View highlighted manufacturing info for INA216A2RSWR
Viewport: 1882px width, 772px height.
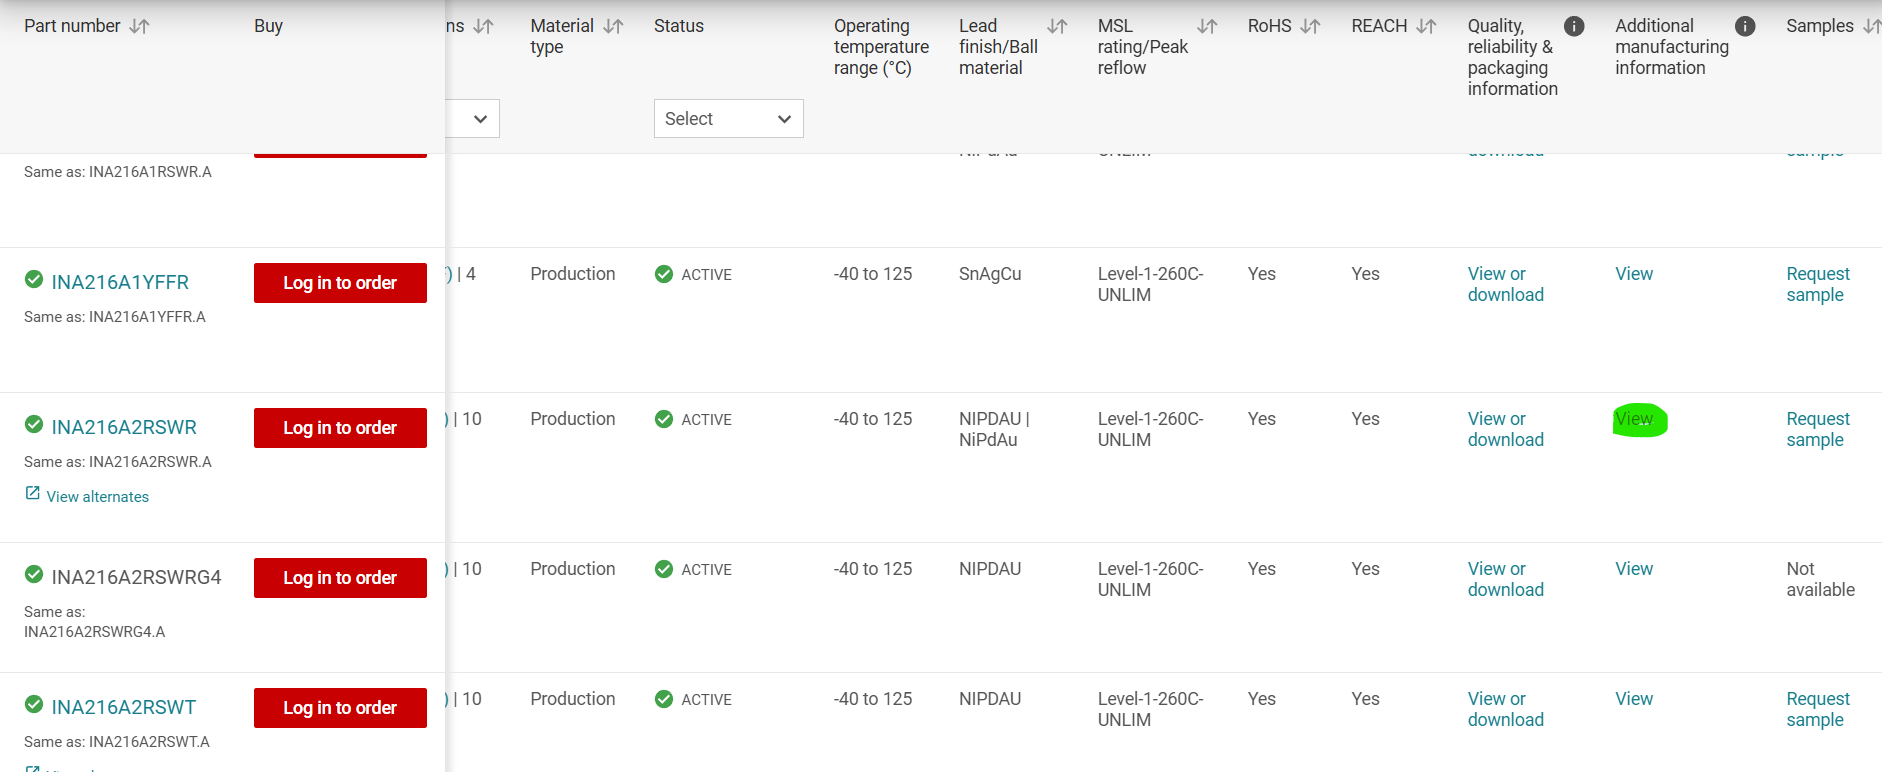1634,419
